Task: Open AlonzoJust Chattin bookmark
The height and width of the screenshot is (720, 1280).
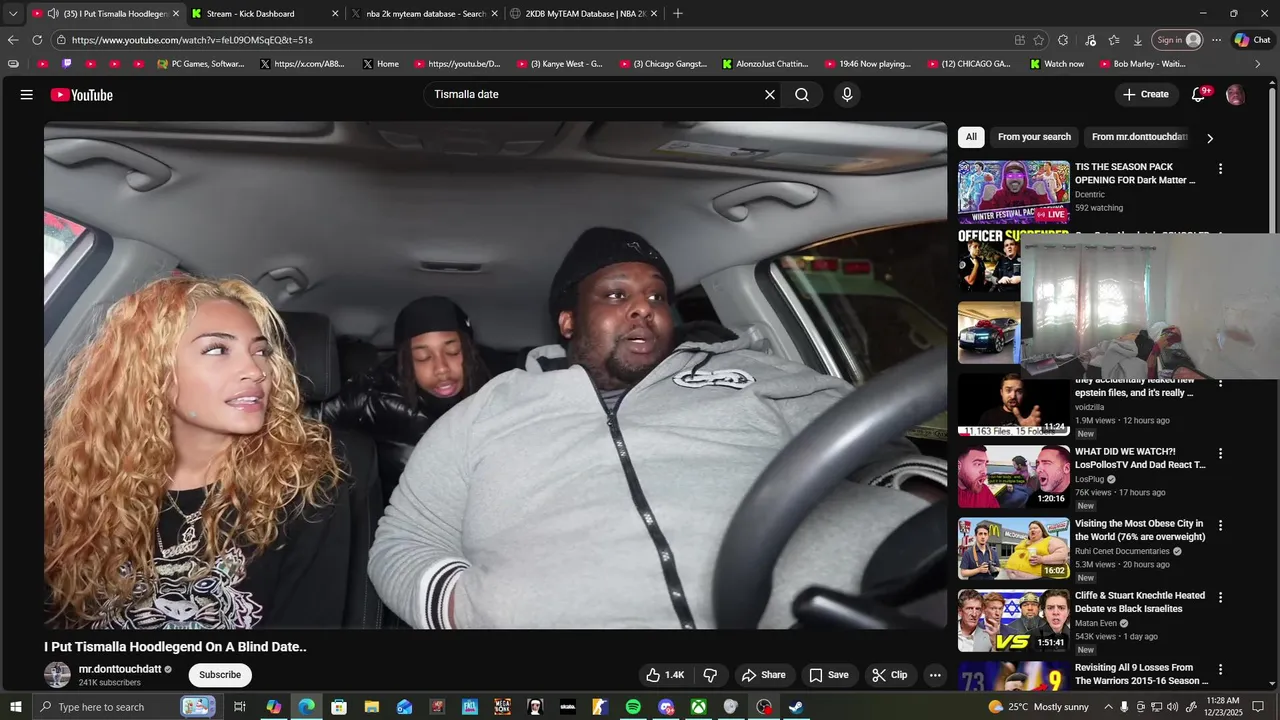Action: pyautogui.click(x=765, y=64)
